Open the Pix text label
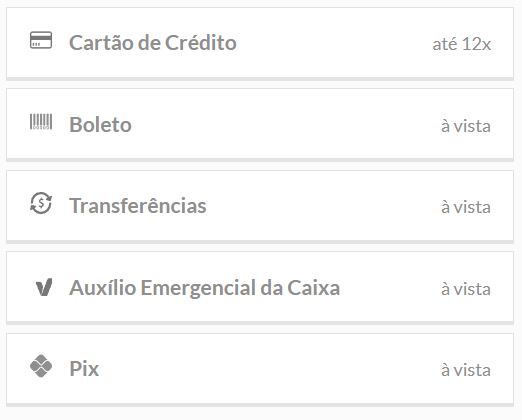 [84, 369]
